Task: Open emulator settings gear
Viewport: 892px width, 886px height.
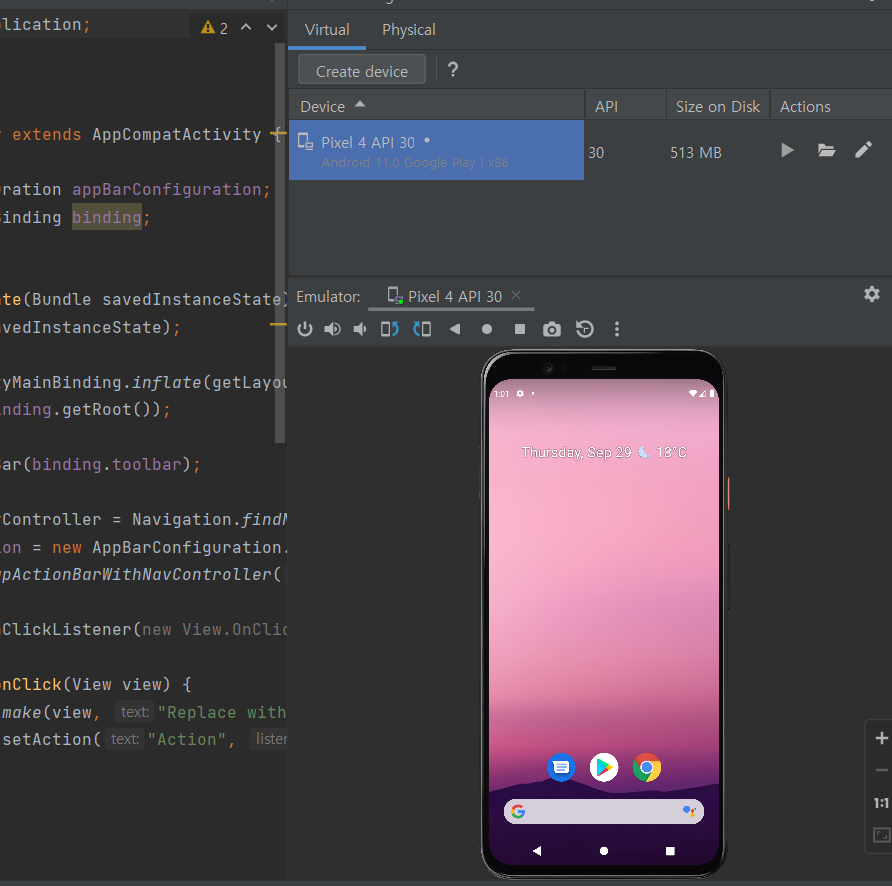Action: coord(872,294)
